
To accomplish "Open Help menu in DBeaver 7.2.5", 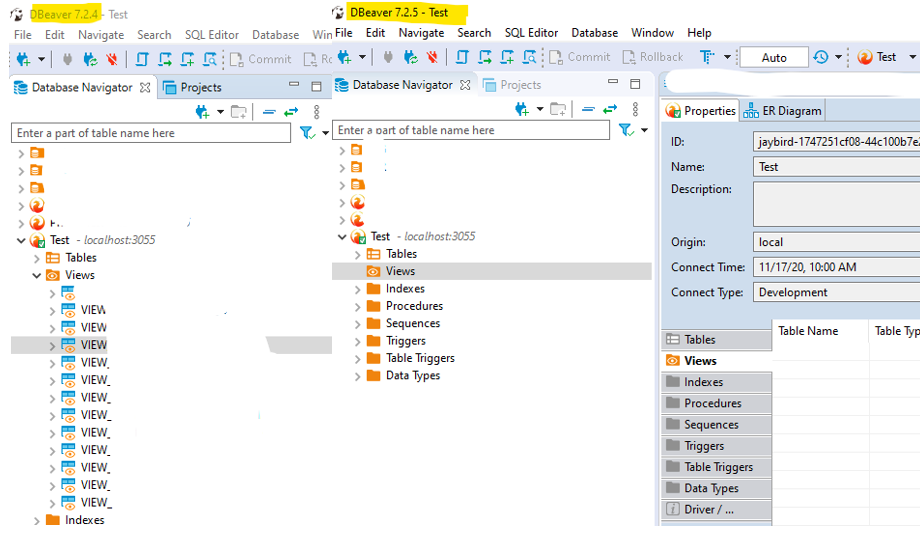I will pos(699,33).
